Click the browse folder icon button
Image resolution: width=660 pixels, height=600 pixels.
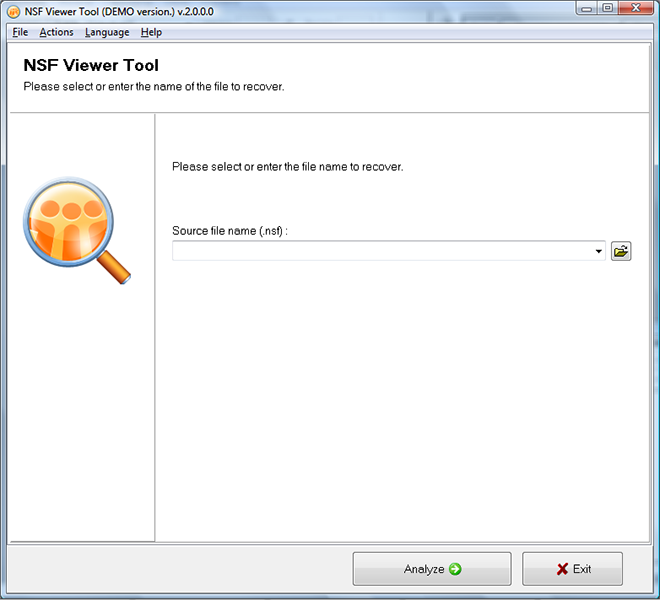click(x=621, y=251)
